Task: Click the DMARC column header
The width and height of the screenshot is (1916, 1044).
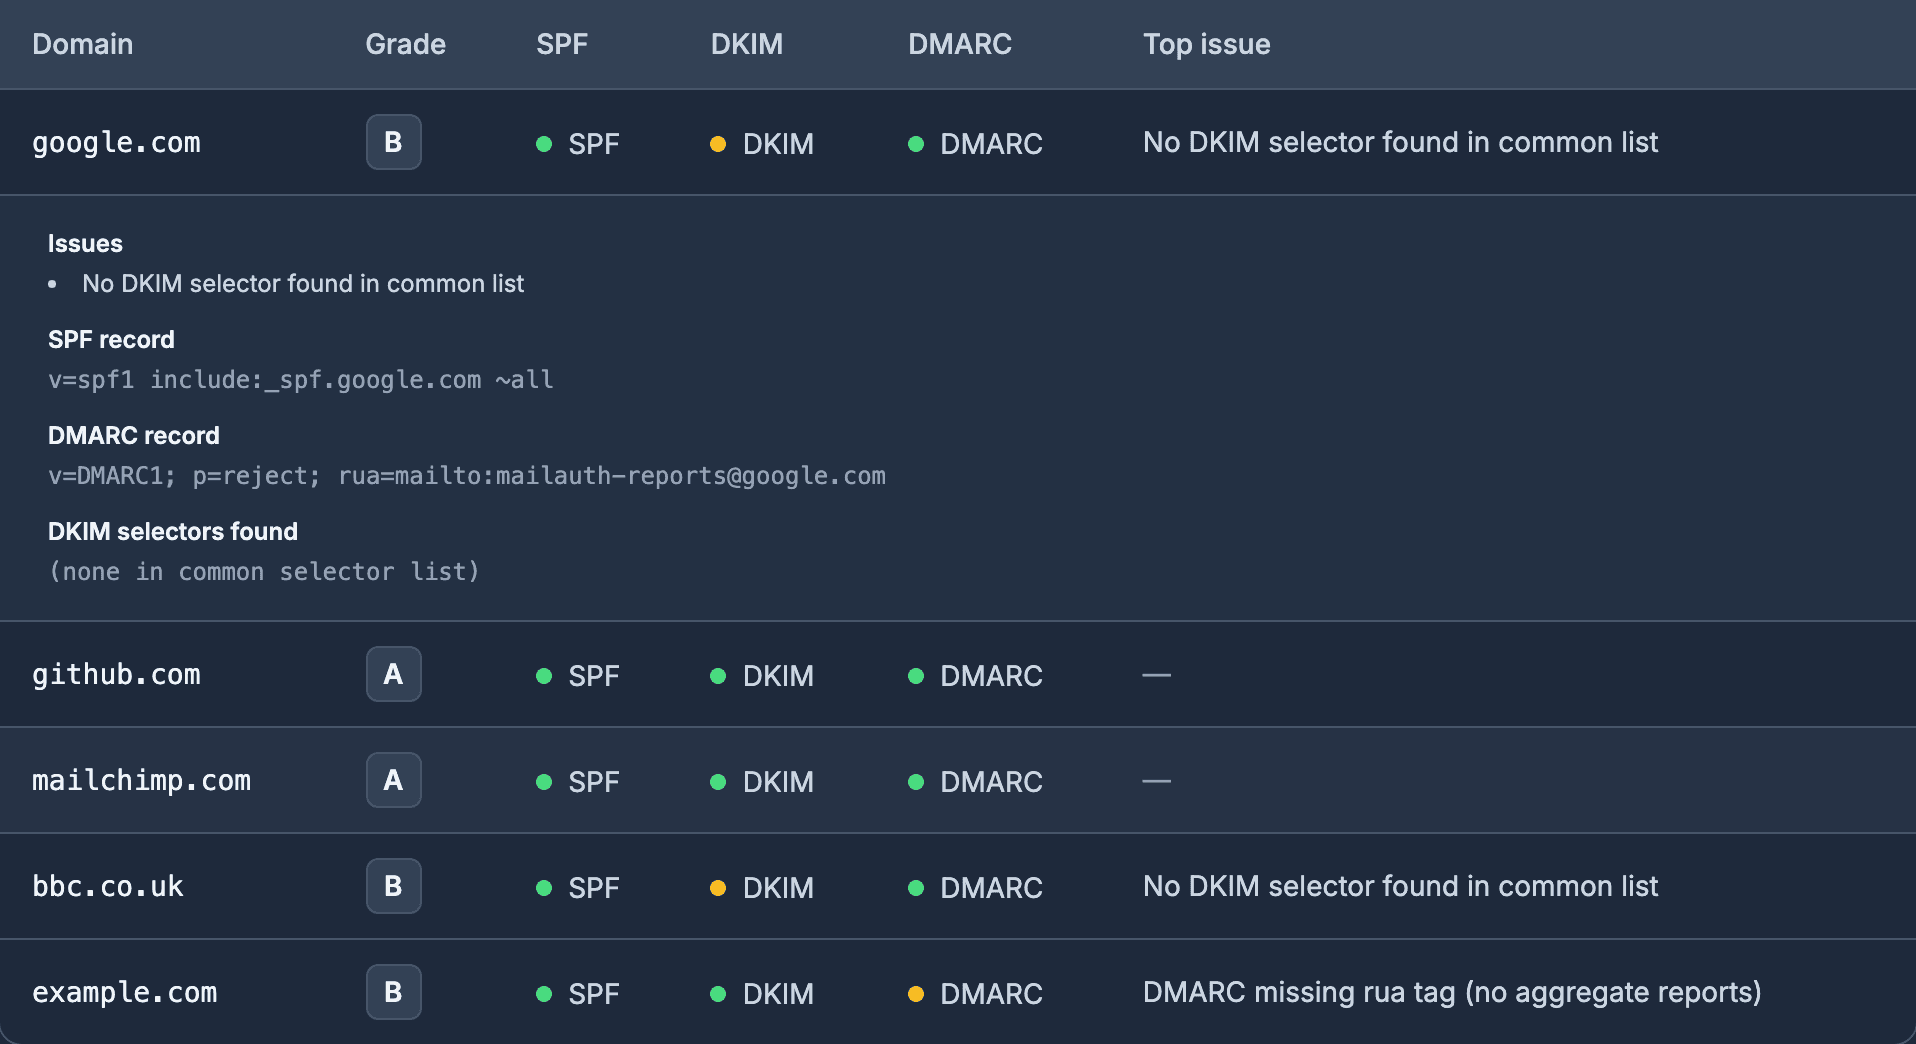Action: pyautogui.click(x=959, y=44)
